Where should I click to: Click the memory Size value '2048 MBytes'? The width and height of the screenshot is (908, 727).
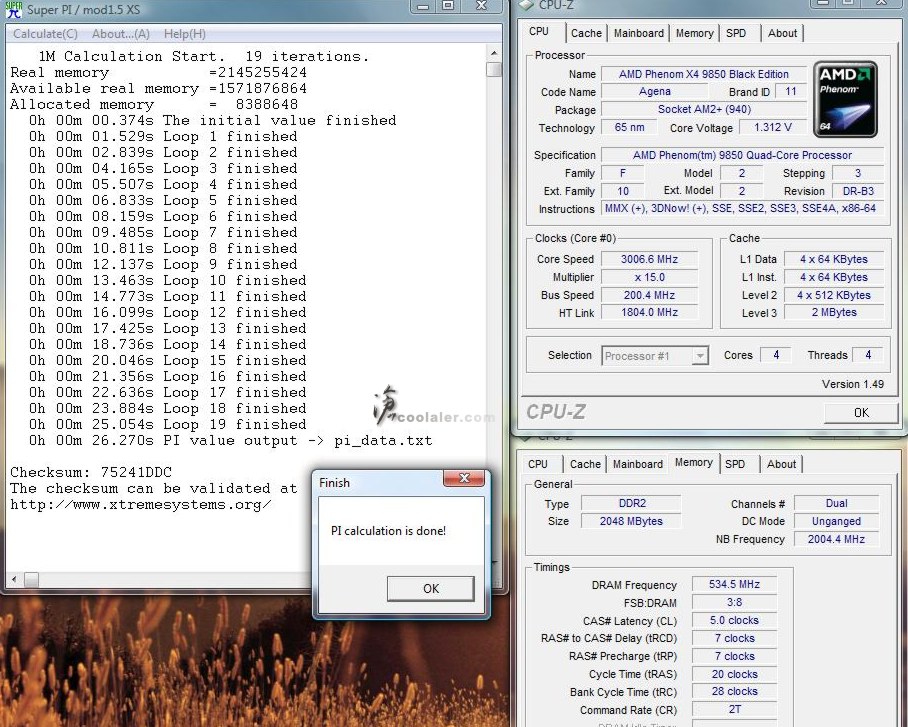pos(631,521)
